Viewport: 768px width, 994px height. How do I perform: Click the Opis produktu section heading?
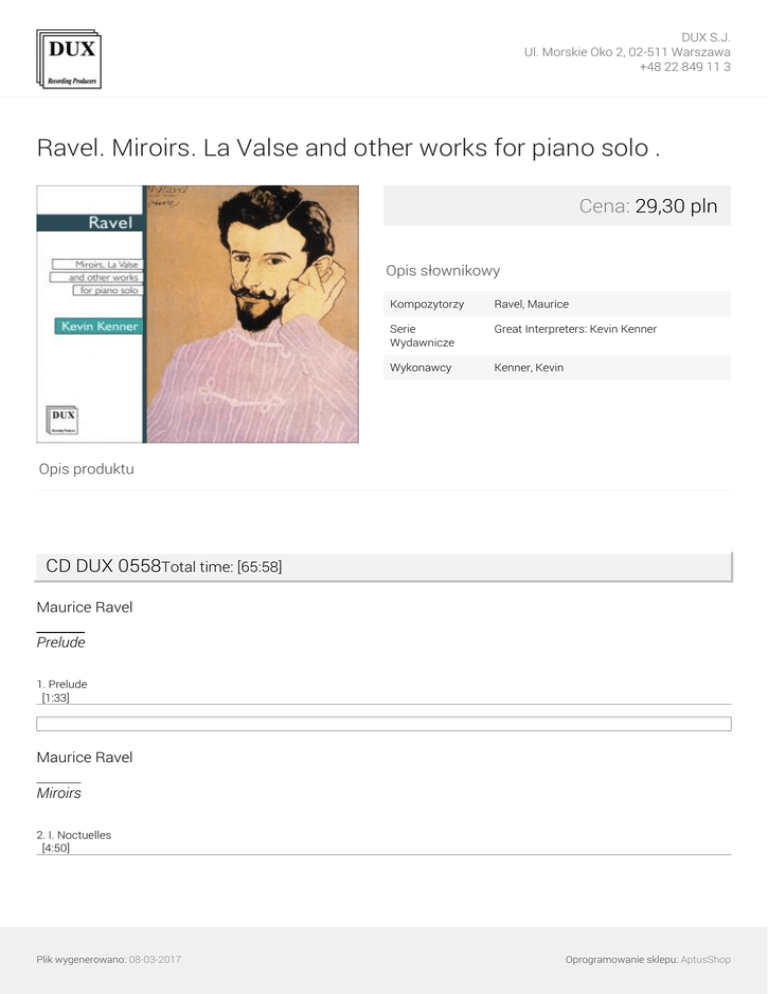pyautogui.click(x=86, y=468)
